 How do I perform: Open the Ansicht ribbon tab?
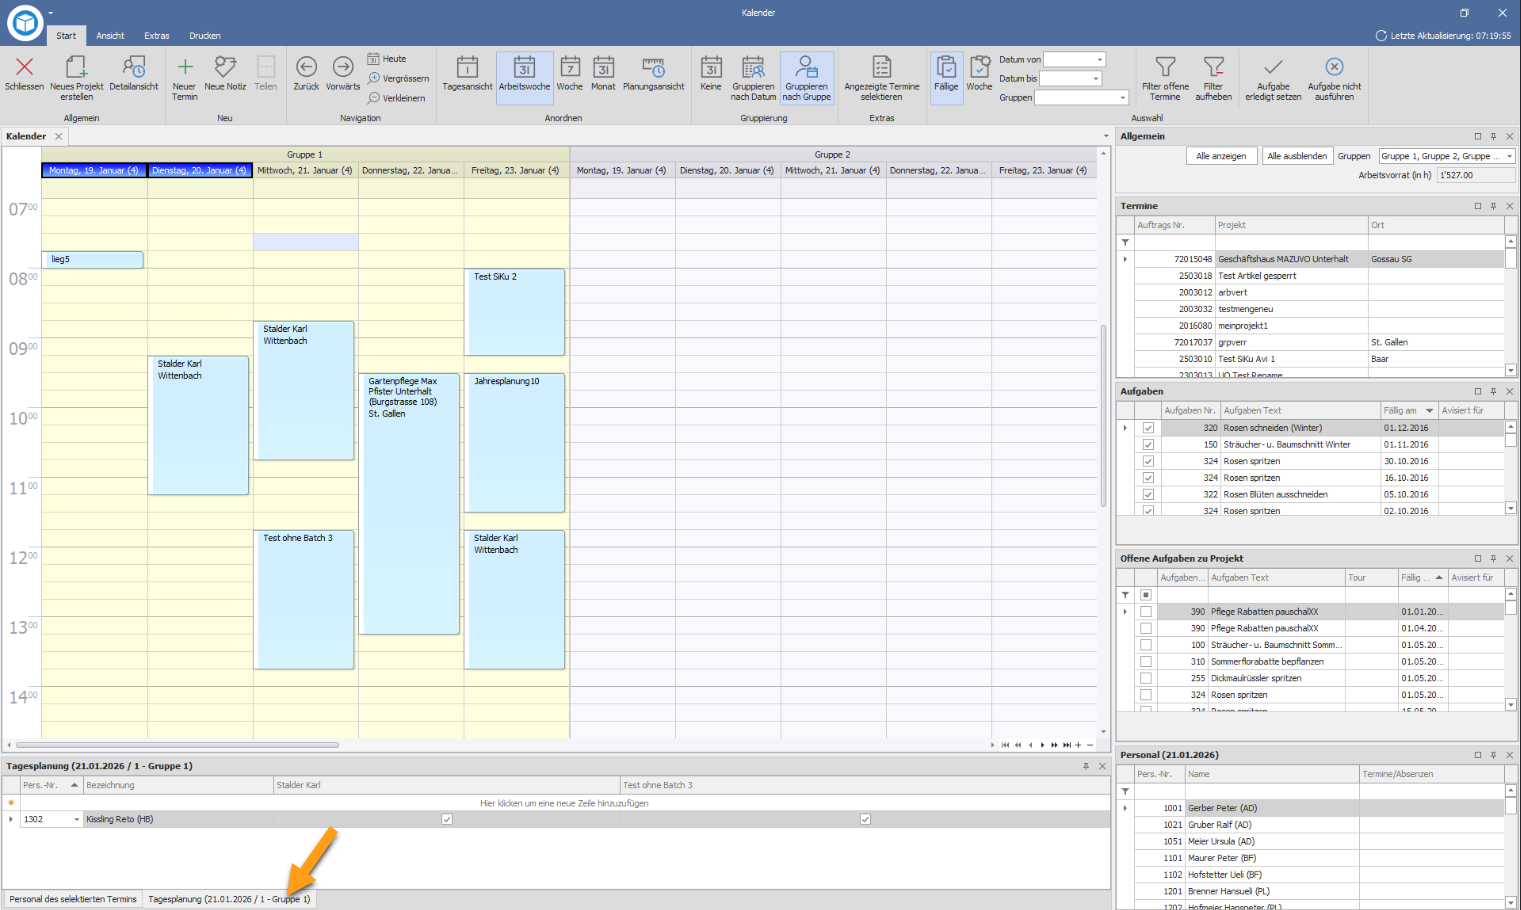(x=110, y=36)
